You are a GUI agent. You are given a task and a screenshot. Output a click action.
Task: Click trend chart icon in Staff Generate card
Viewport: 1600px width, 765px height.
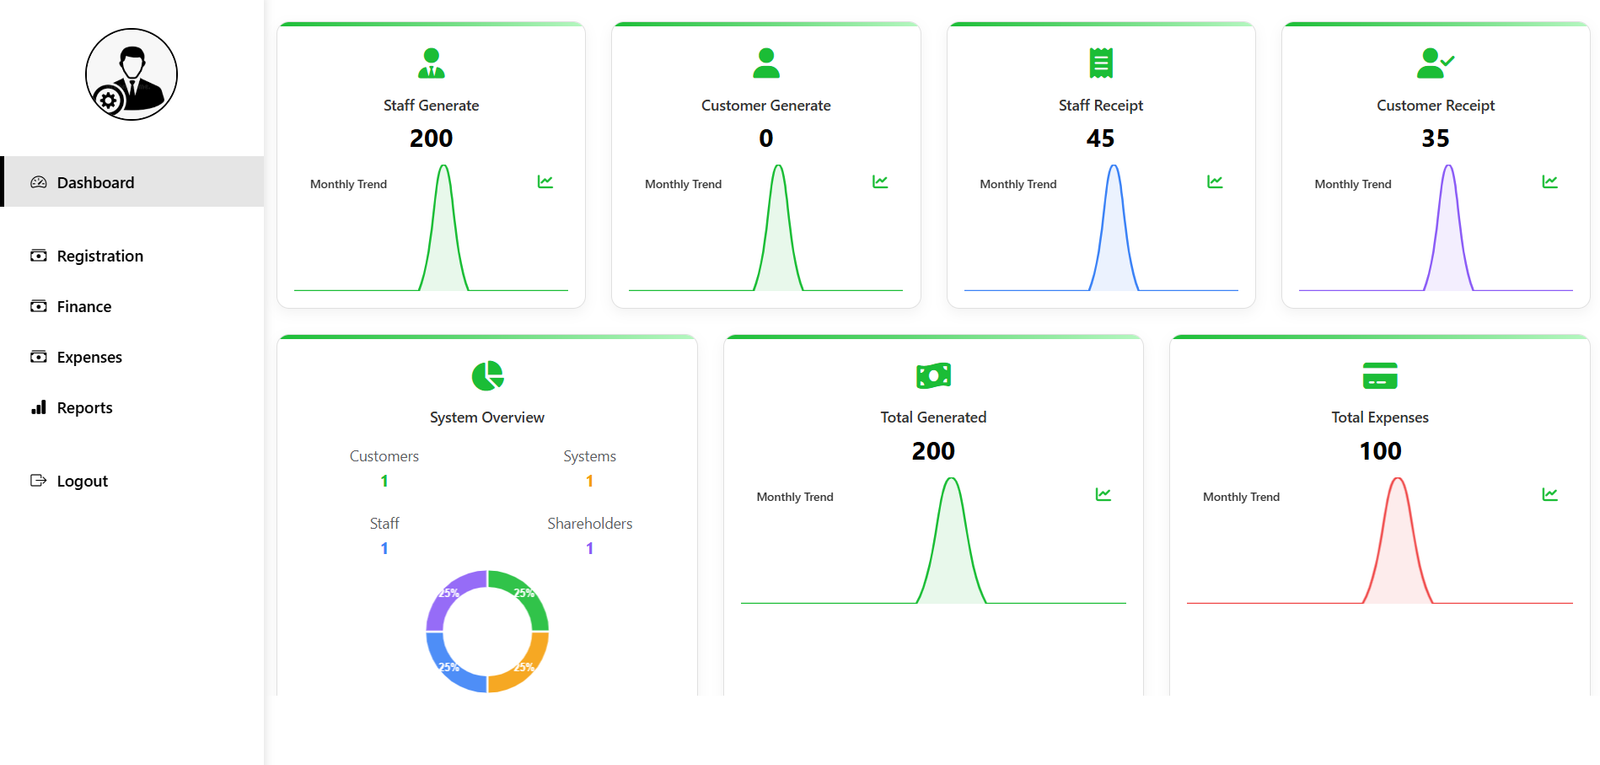545,182
